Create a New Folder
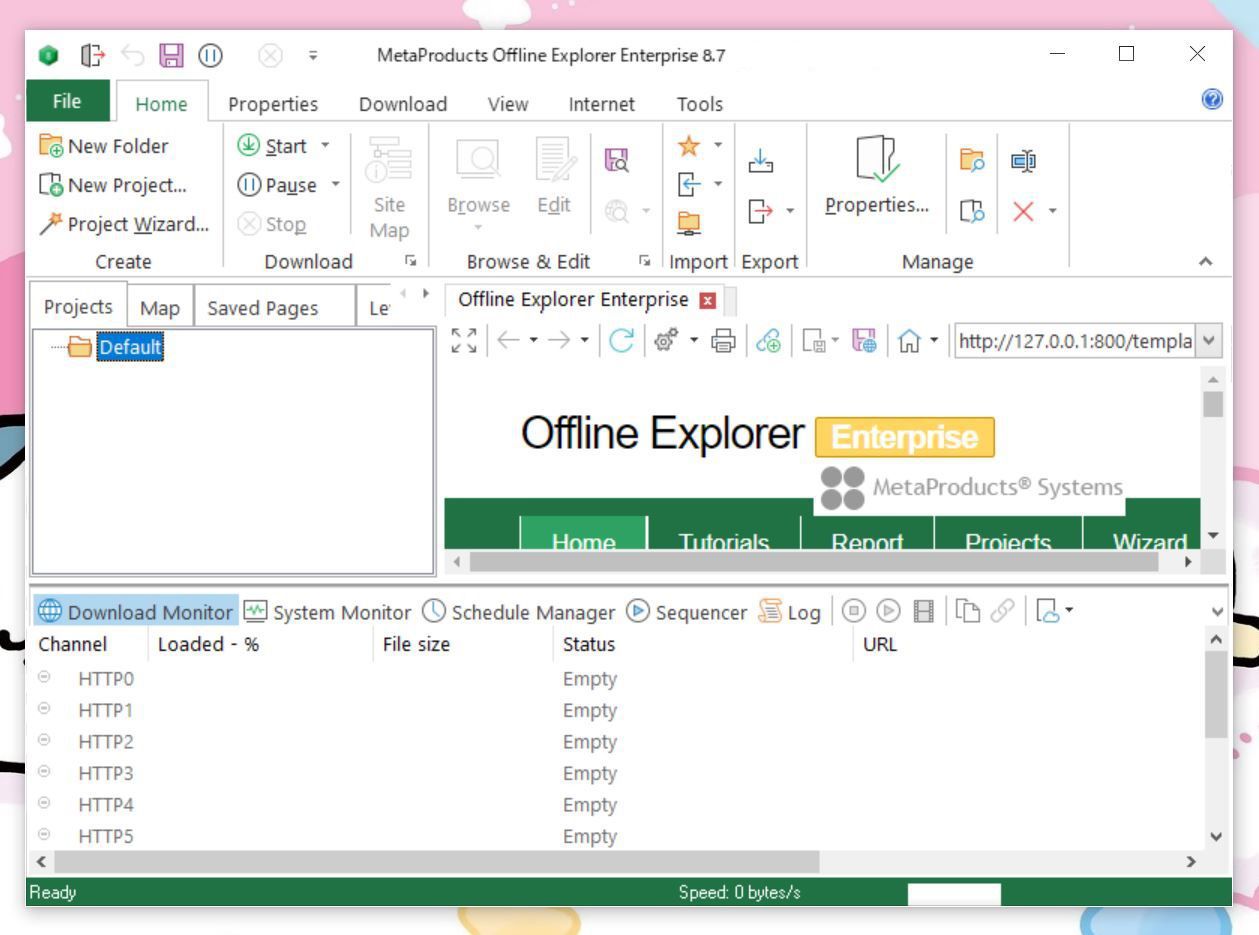Screen dimensions: 1259x935 (103, 147)
